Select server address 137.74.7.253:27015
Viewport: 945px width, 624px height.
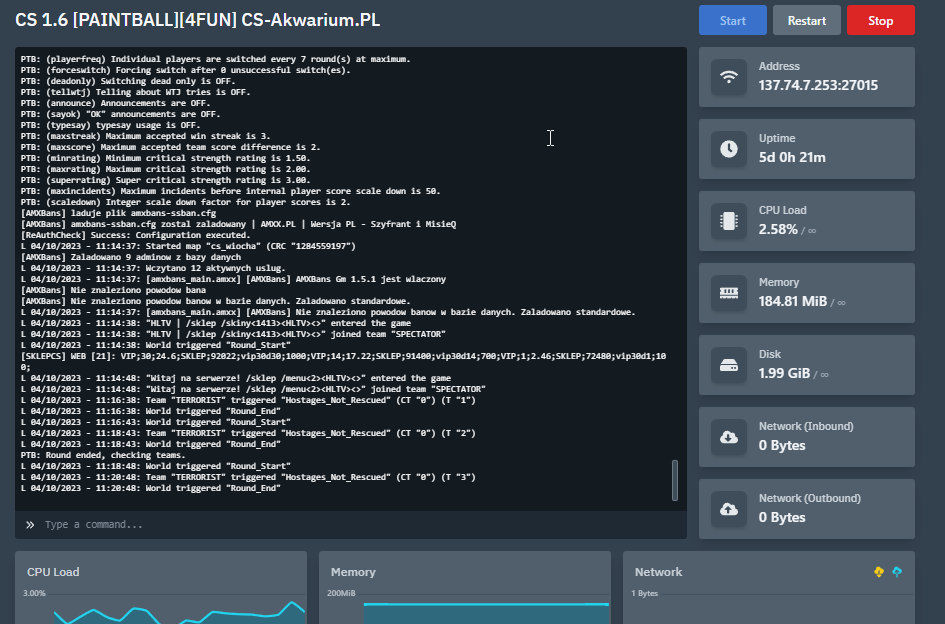pyautogui.click(x=818, y=85)
